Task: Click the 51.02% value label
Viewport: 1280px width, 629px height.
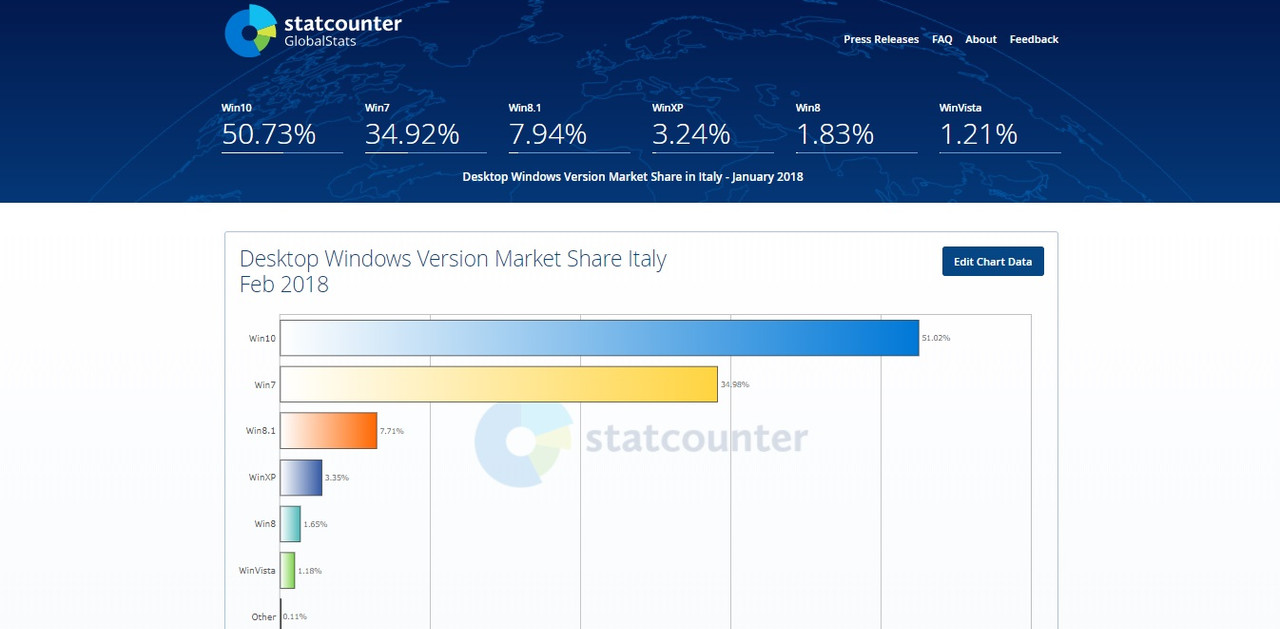Action: (x=936, y=338)
